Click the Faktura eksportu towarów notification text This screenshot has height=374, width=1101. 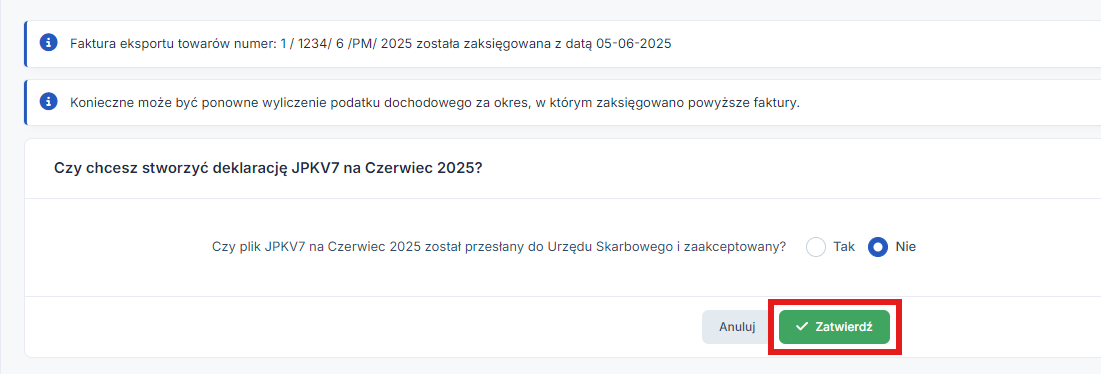pos(371,44)
